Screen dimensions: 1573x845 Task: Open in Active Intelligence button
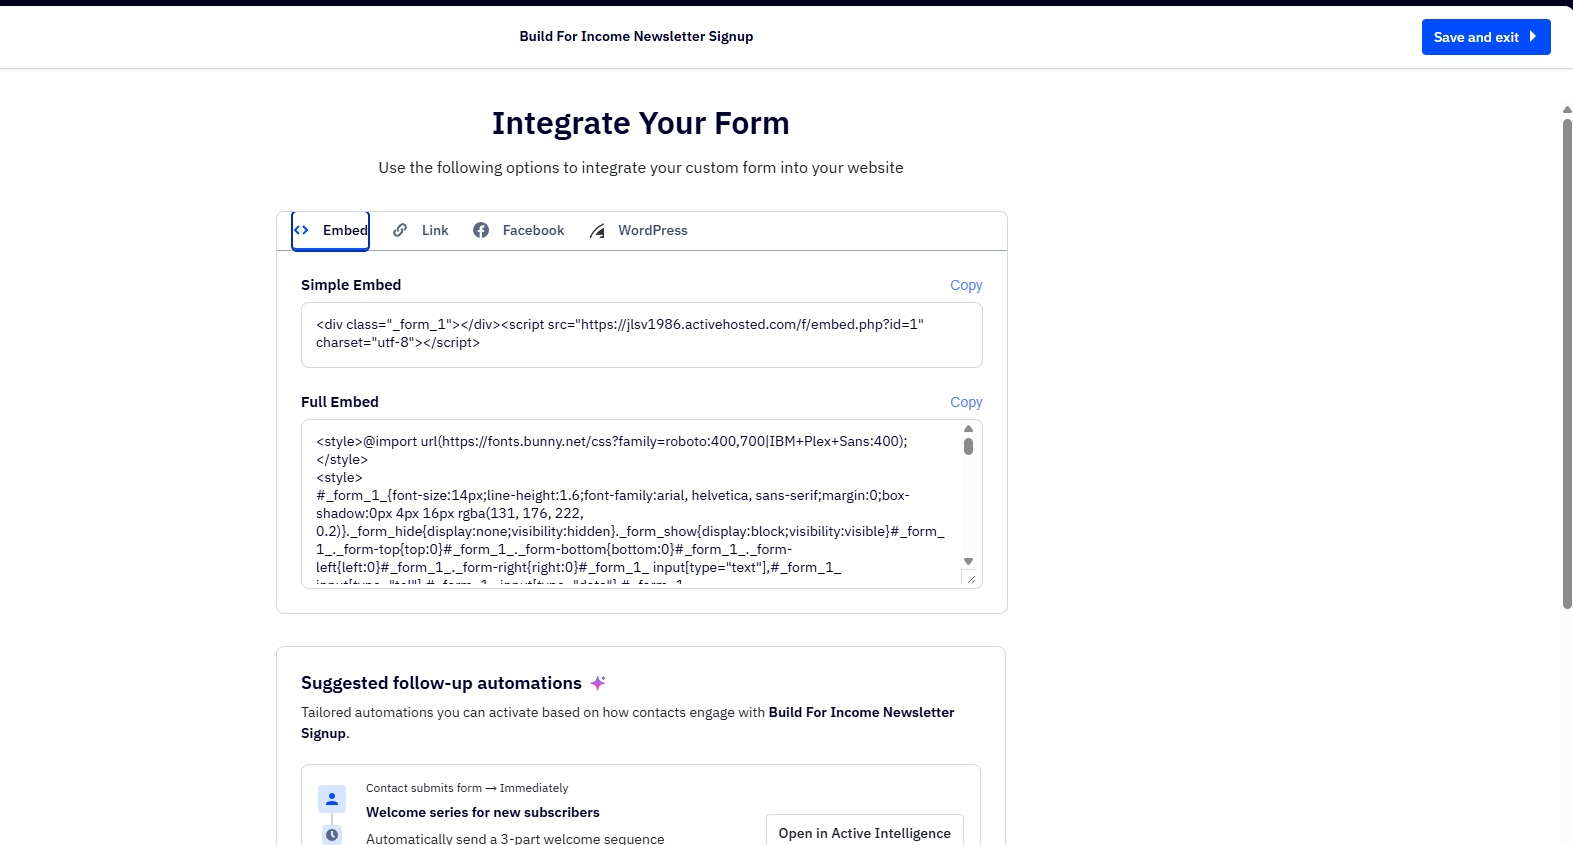coord(865,833)
